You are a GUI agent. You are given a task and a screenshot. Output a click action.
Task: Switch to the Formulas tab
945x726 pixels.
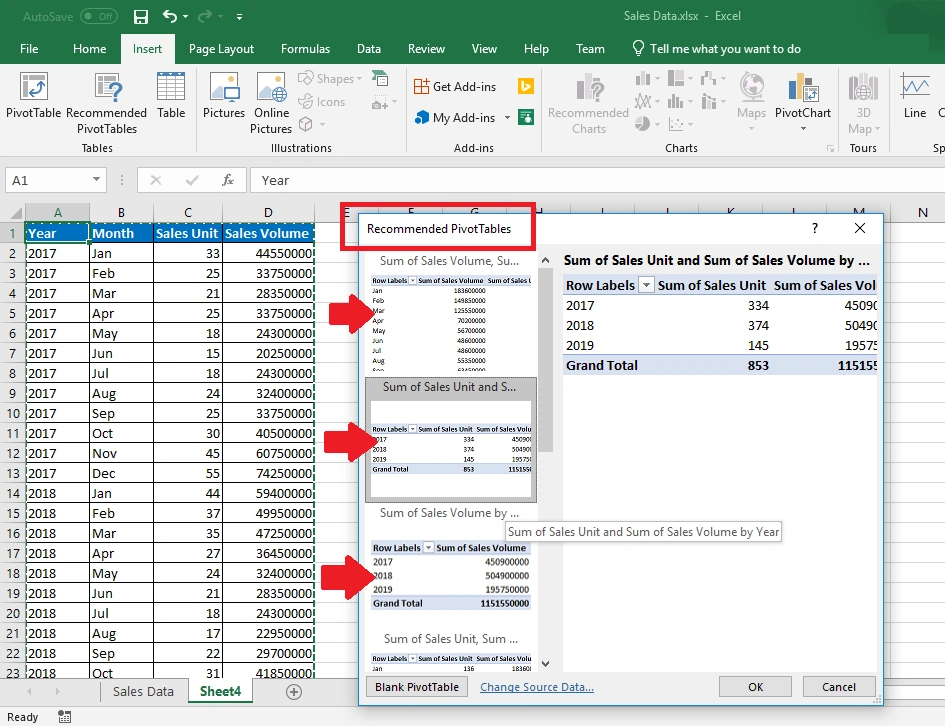click(x=305, y=49)
